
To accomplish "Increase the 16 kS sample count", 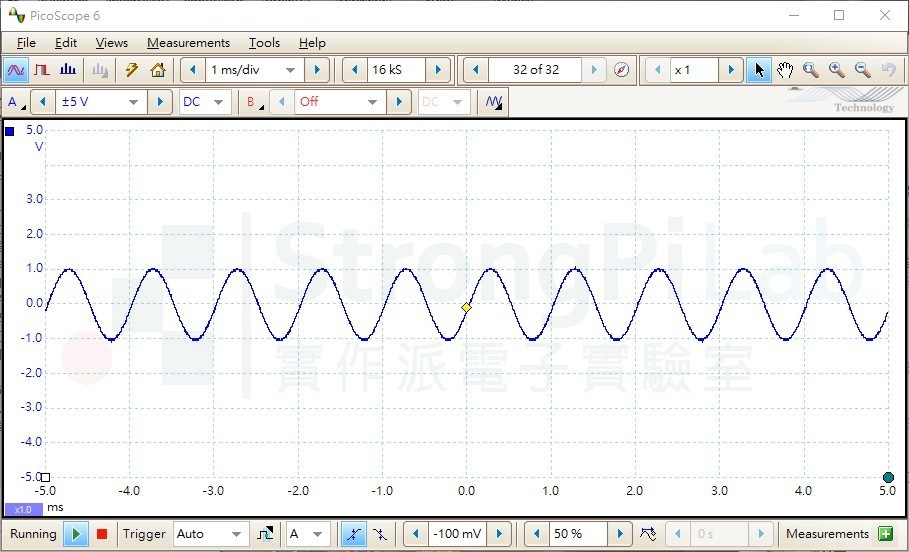I will coord(438,70).
